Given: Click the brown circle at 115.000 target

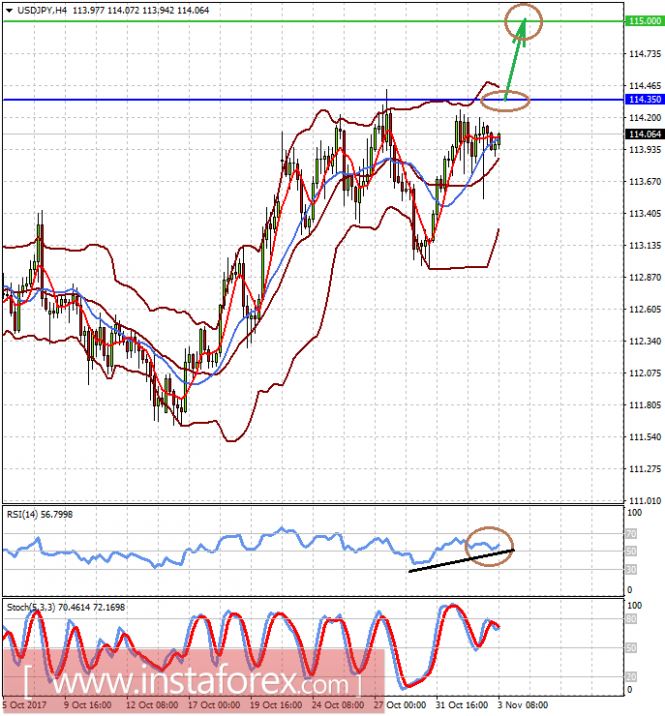Looking at the screenshot, I should click(523, 19).
